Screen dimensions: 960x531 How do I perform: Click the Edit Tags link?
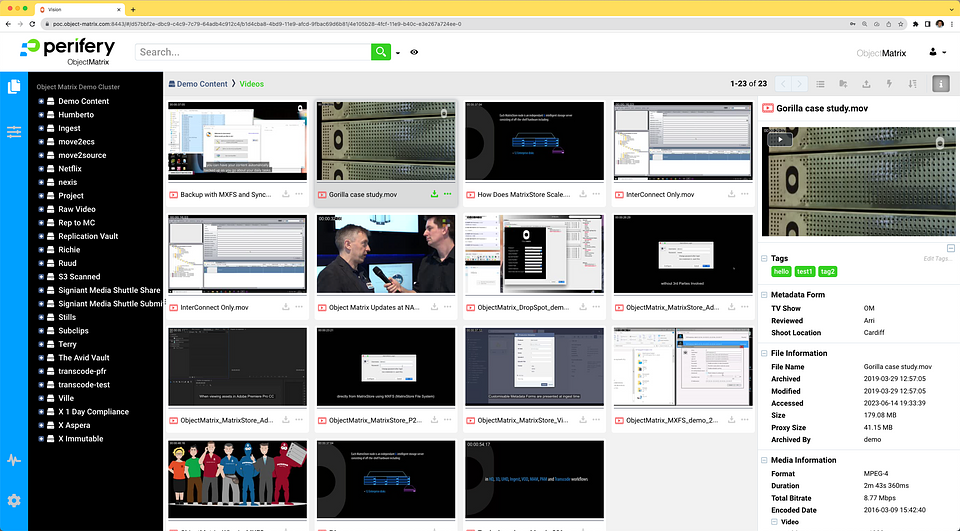937,259
